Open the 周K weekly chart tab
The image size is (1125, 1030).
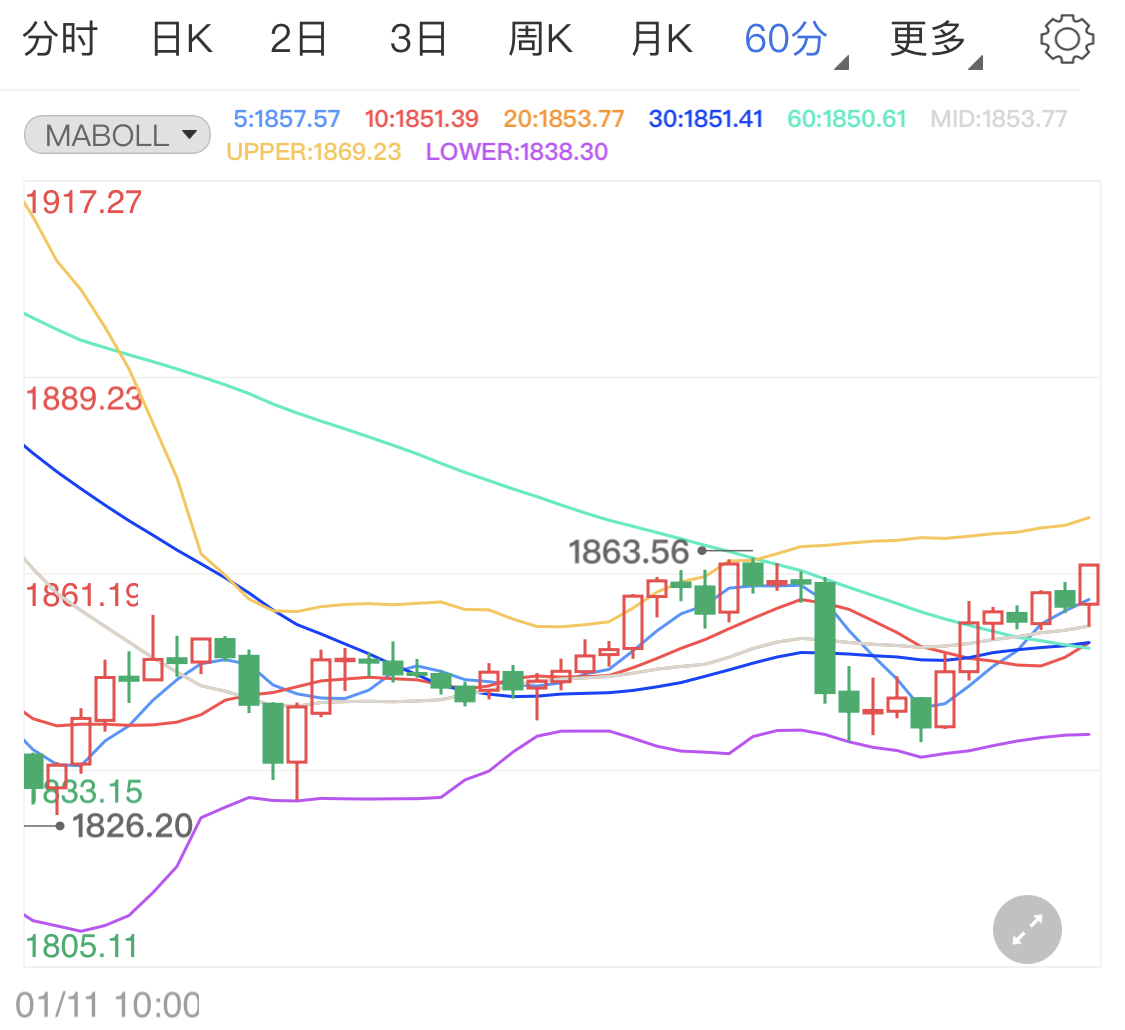pos(540,39)
